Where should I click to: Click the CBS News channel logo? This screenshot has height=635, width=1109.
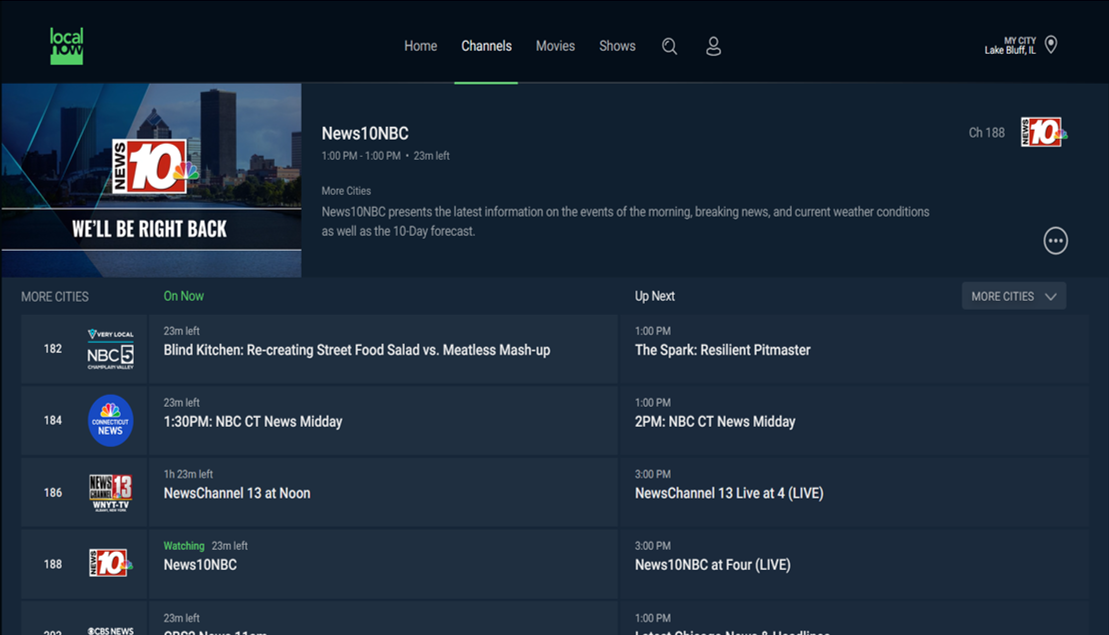110,630
